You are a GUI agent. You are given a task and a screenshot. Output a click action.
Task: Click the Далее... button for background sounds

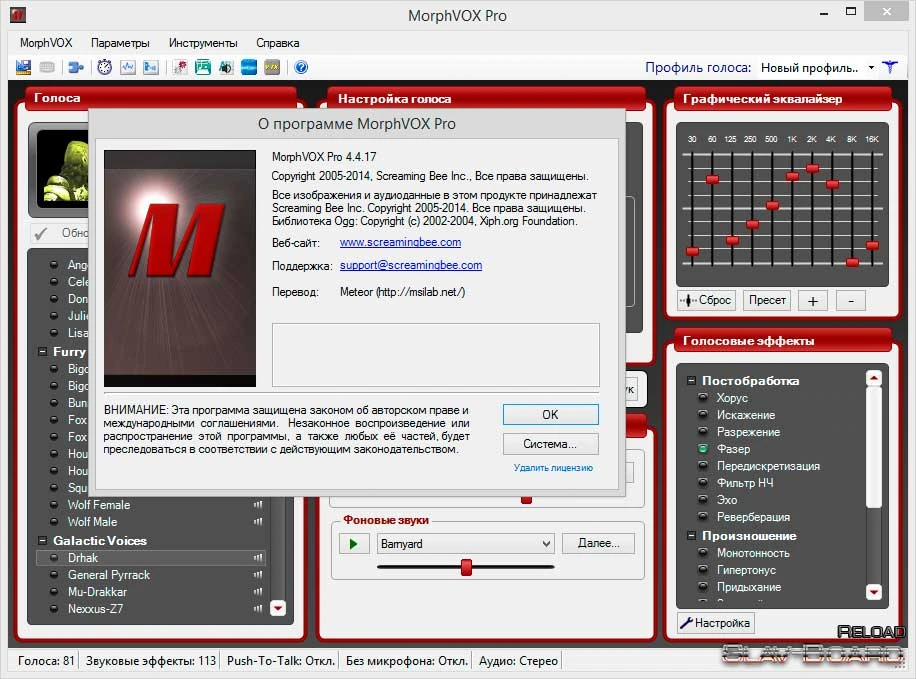click(x=598, y=543)
